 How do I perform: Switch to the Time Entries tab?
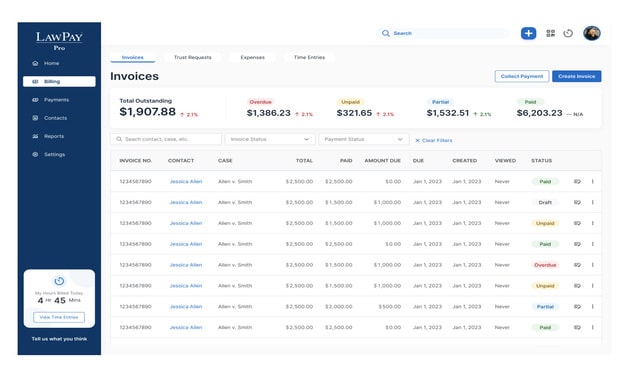click(309, 57)
